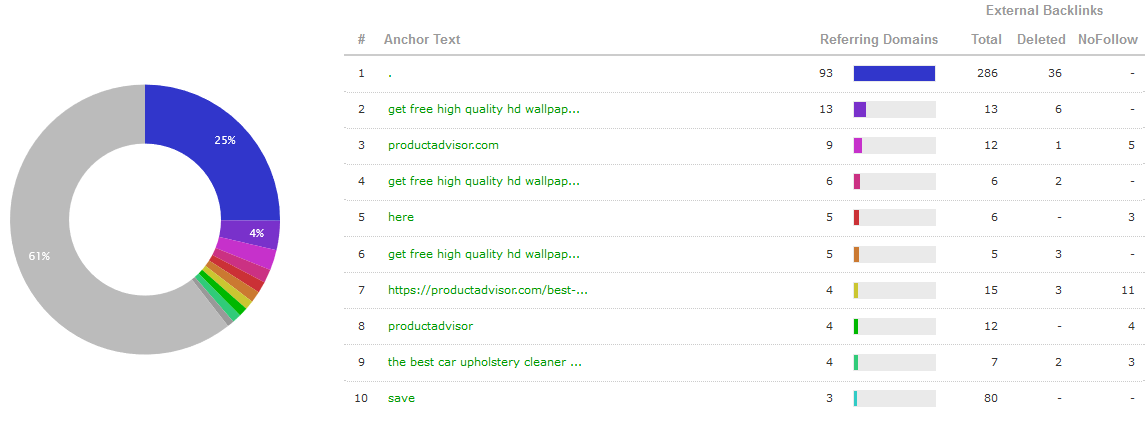This screenshot has width=1146, height=425.
Task: Sort by Referring Domains column header
Action: (879, 39)
